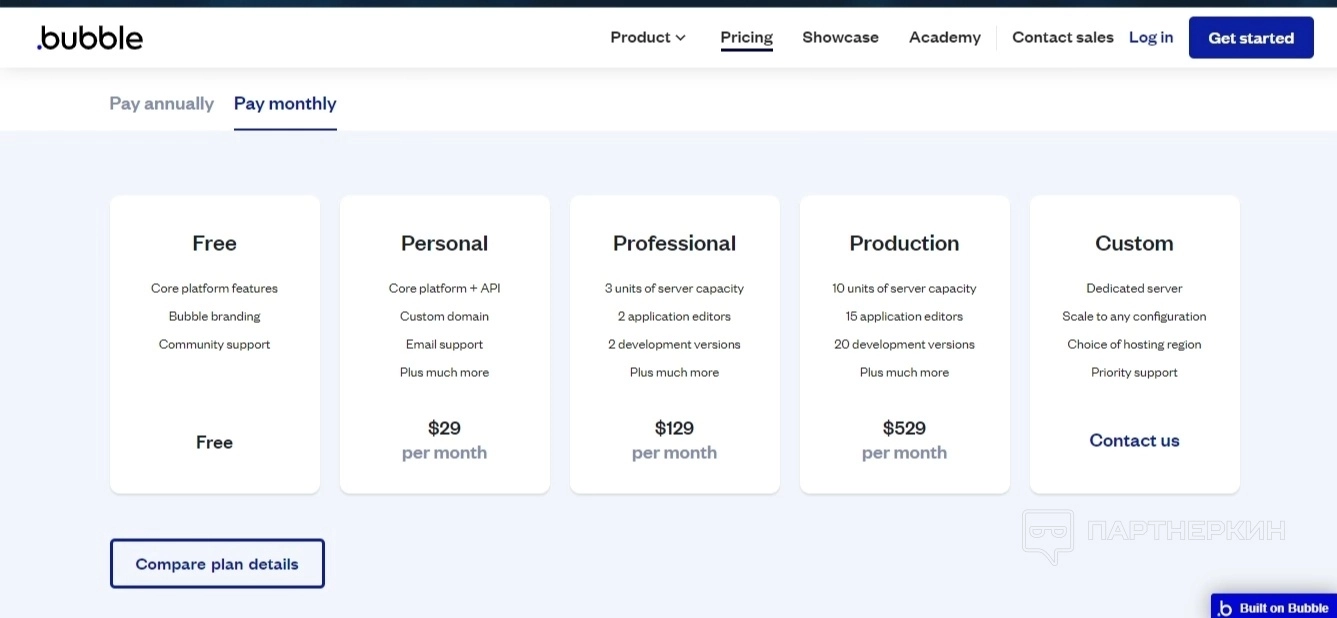Click the $29 per month price
Image resolution: width=1337 pixels, height=618 pixels.
pyautogui.click(x=444, y=440)
